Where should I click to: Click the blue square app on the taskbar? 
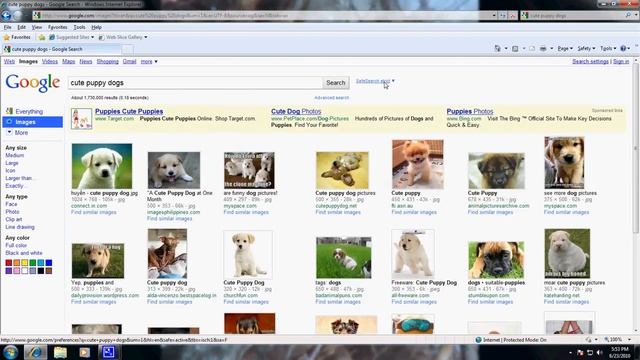coord(108,352)
